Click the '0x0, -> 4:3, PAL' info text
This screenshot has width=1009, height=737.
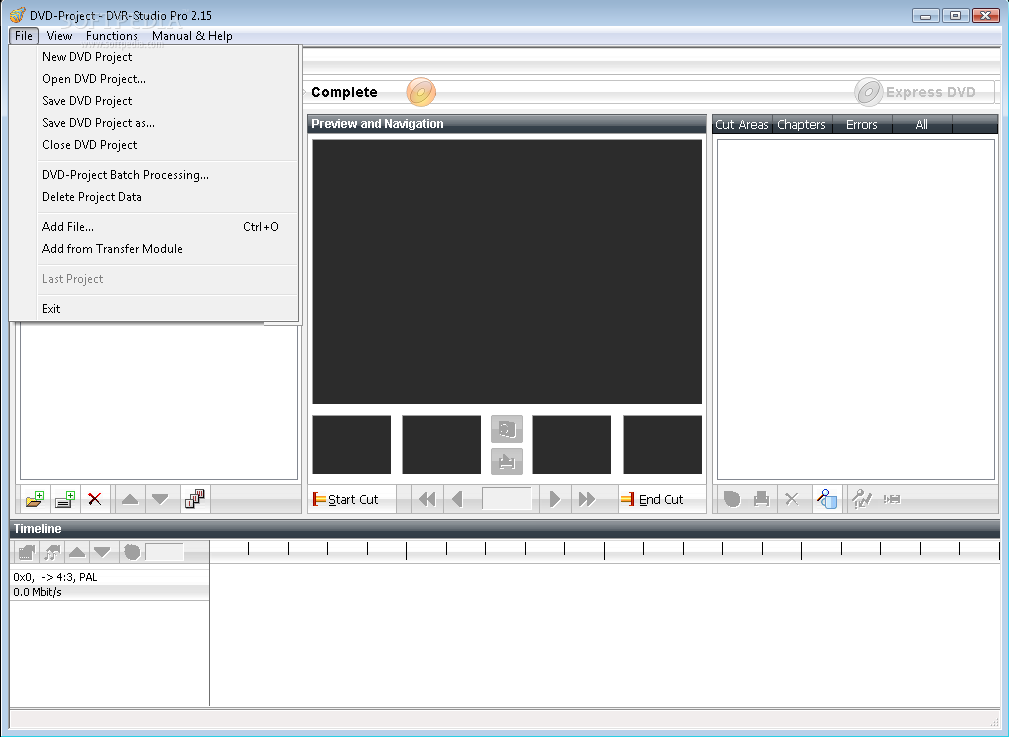pyautogui.click(x=55, y=577)
